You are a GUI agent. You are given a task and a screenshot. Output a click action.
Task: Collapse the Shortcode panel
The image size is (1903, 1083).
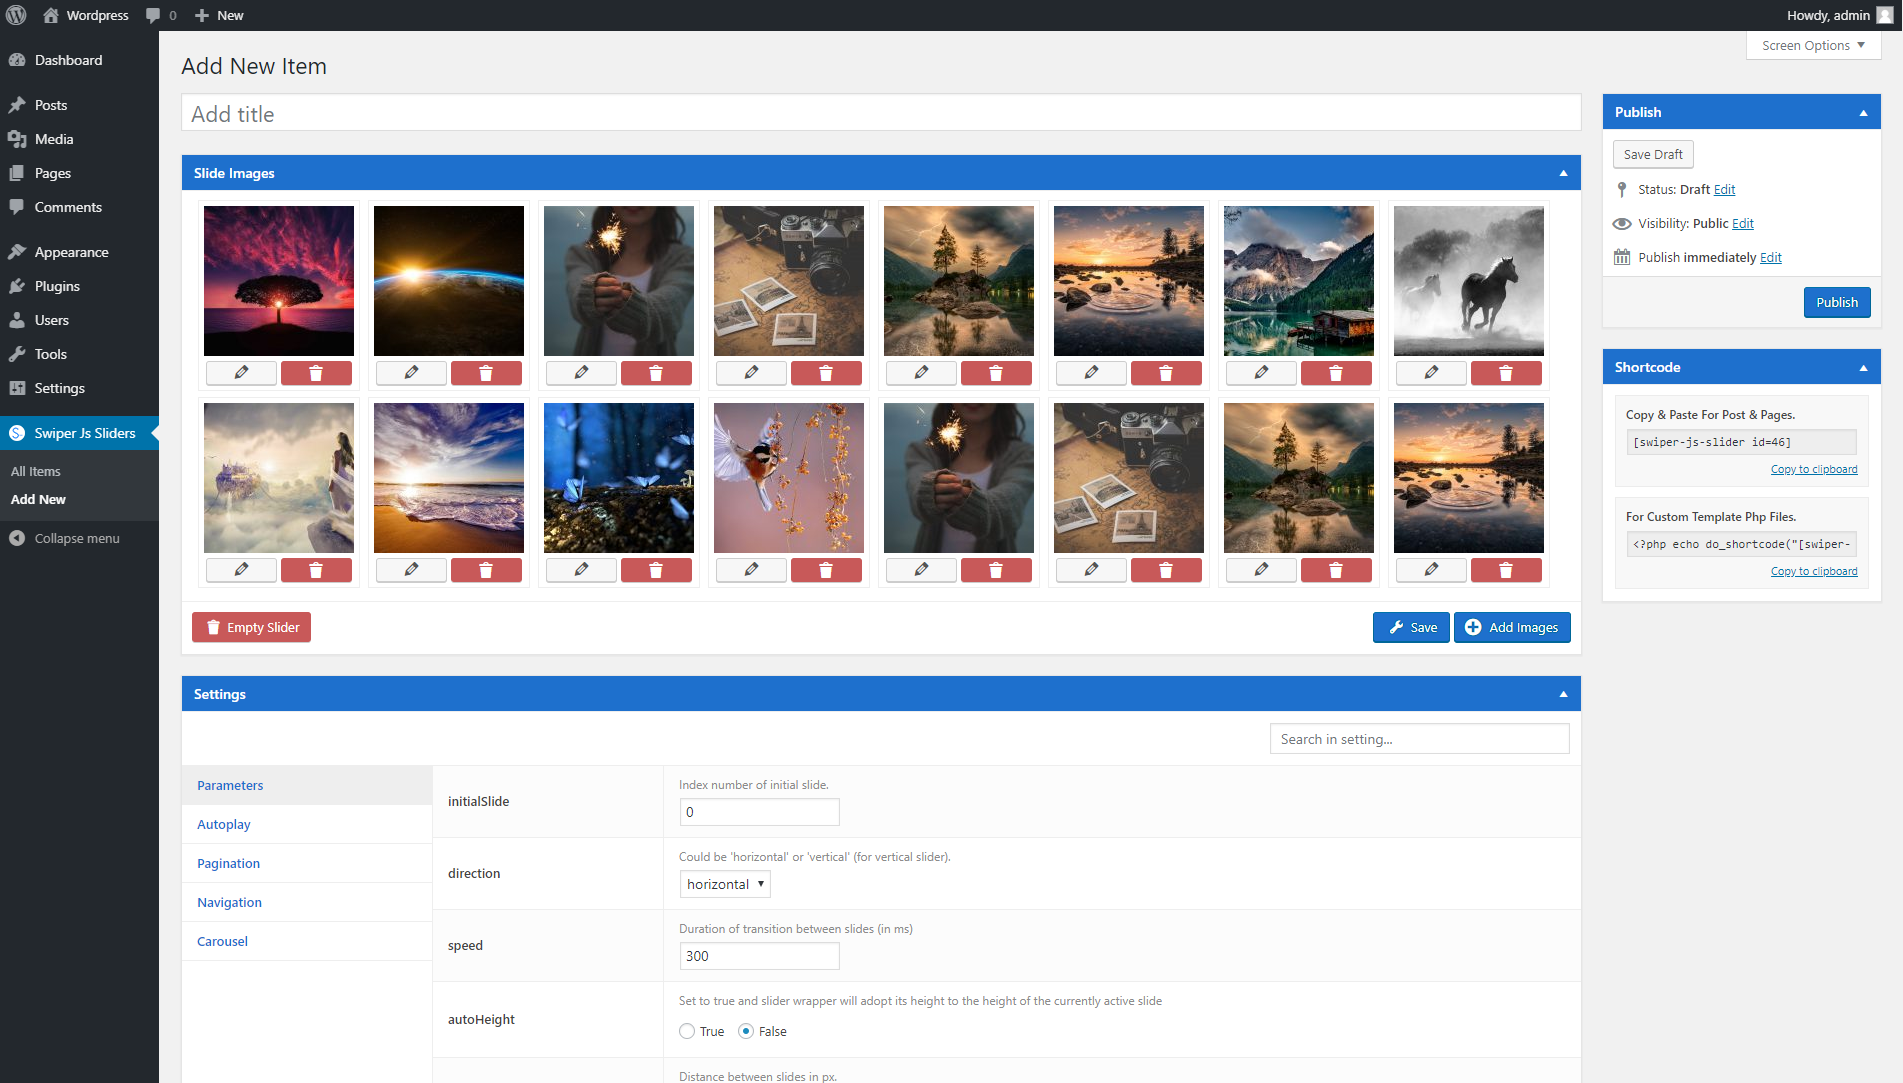[1863, 367]
